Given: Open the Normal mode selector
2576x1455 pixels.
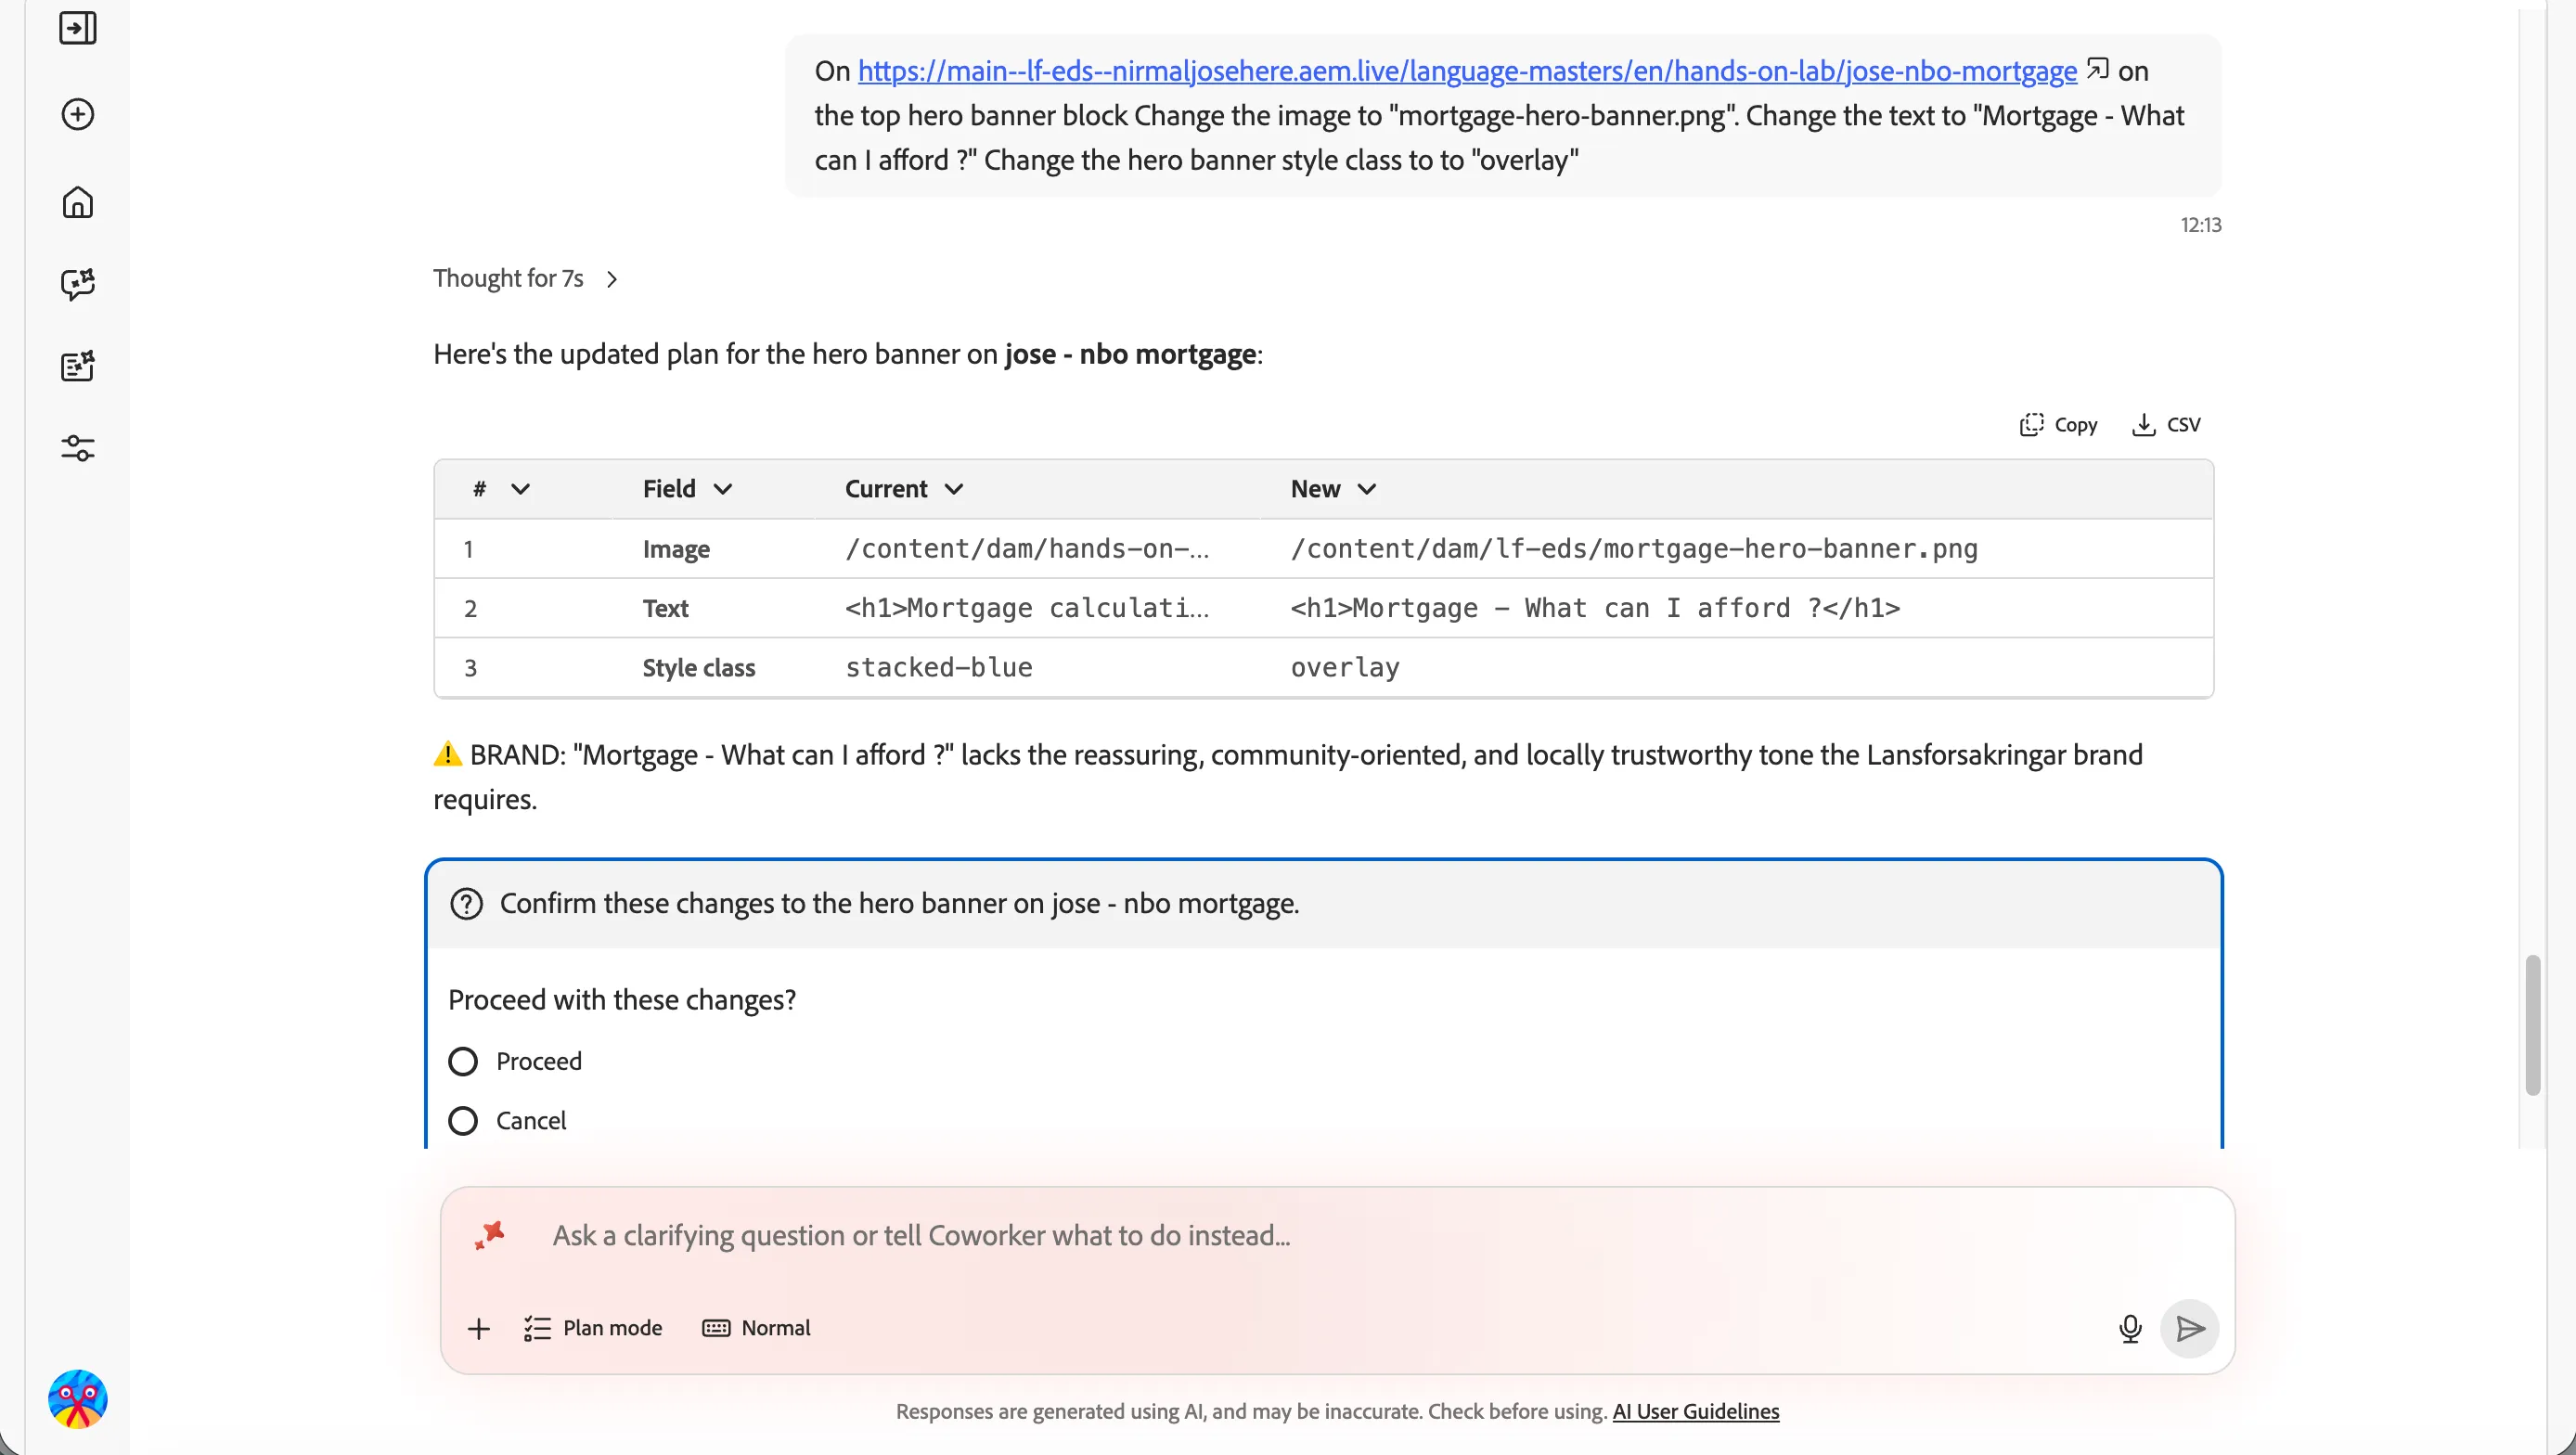Looking at the screenshot, I should [x=757, y=1328].
